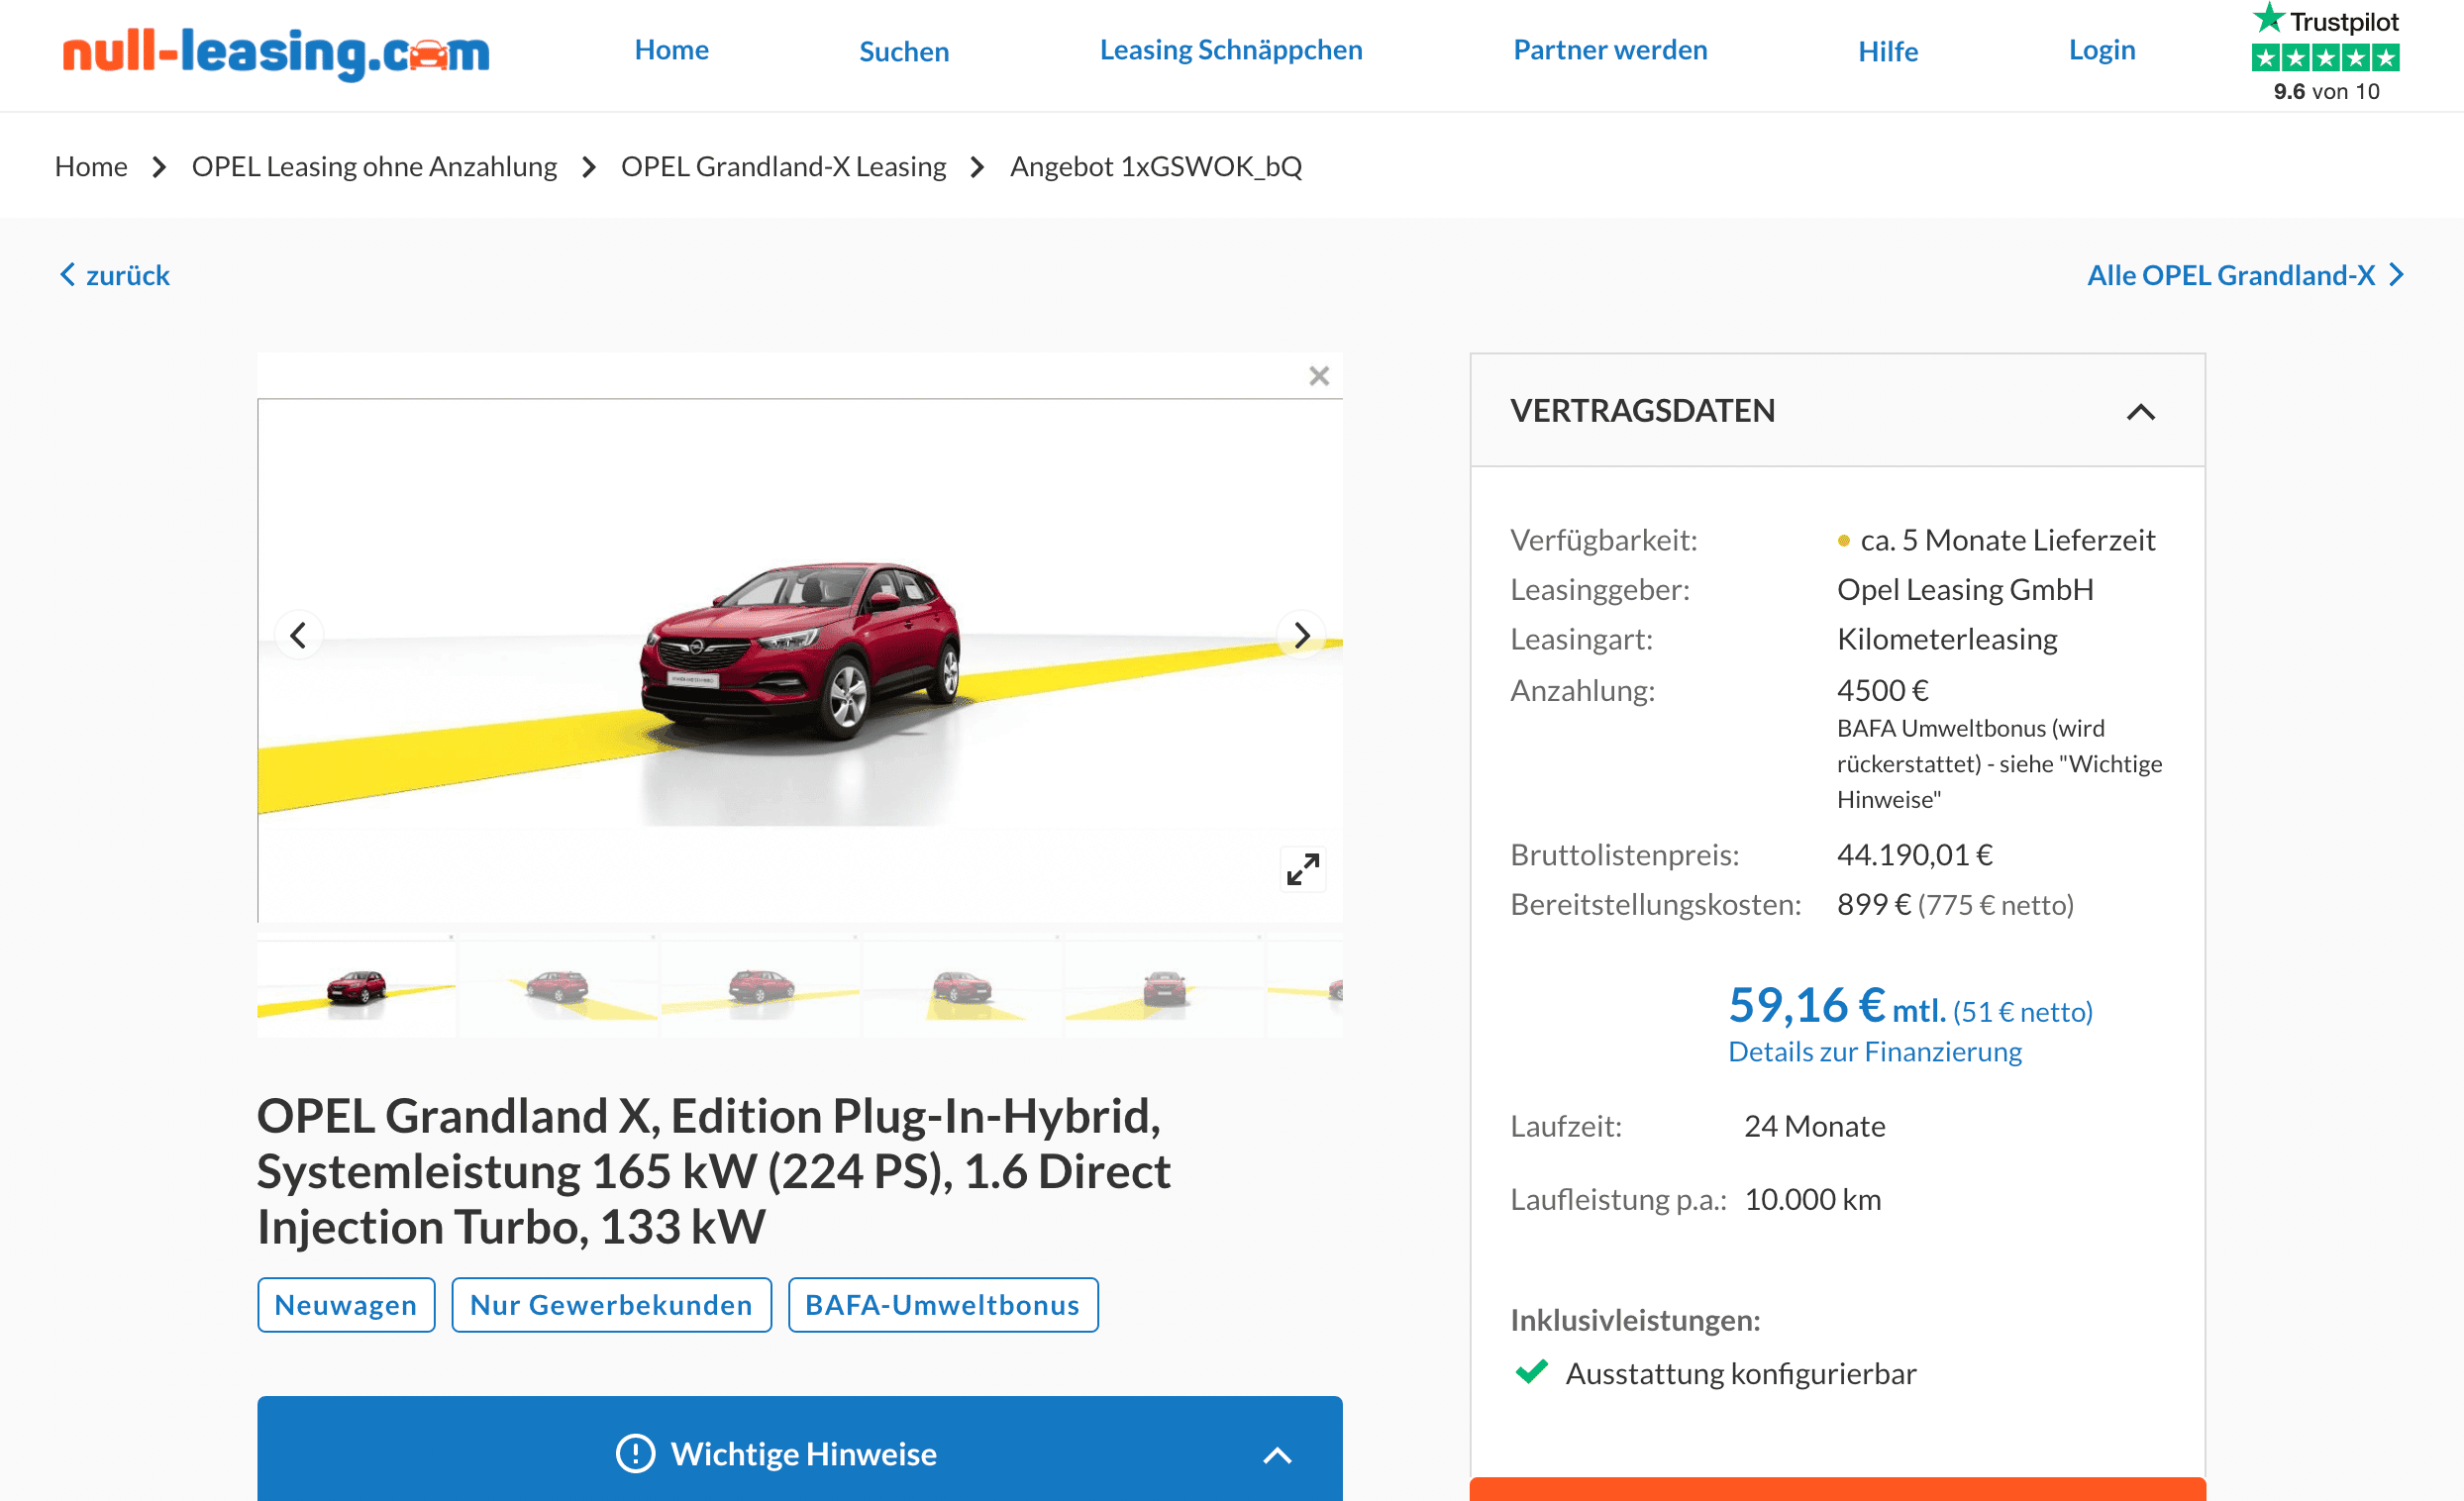Click the 24 Monate Laufzeit value

tap(1814, 1127)
